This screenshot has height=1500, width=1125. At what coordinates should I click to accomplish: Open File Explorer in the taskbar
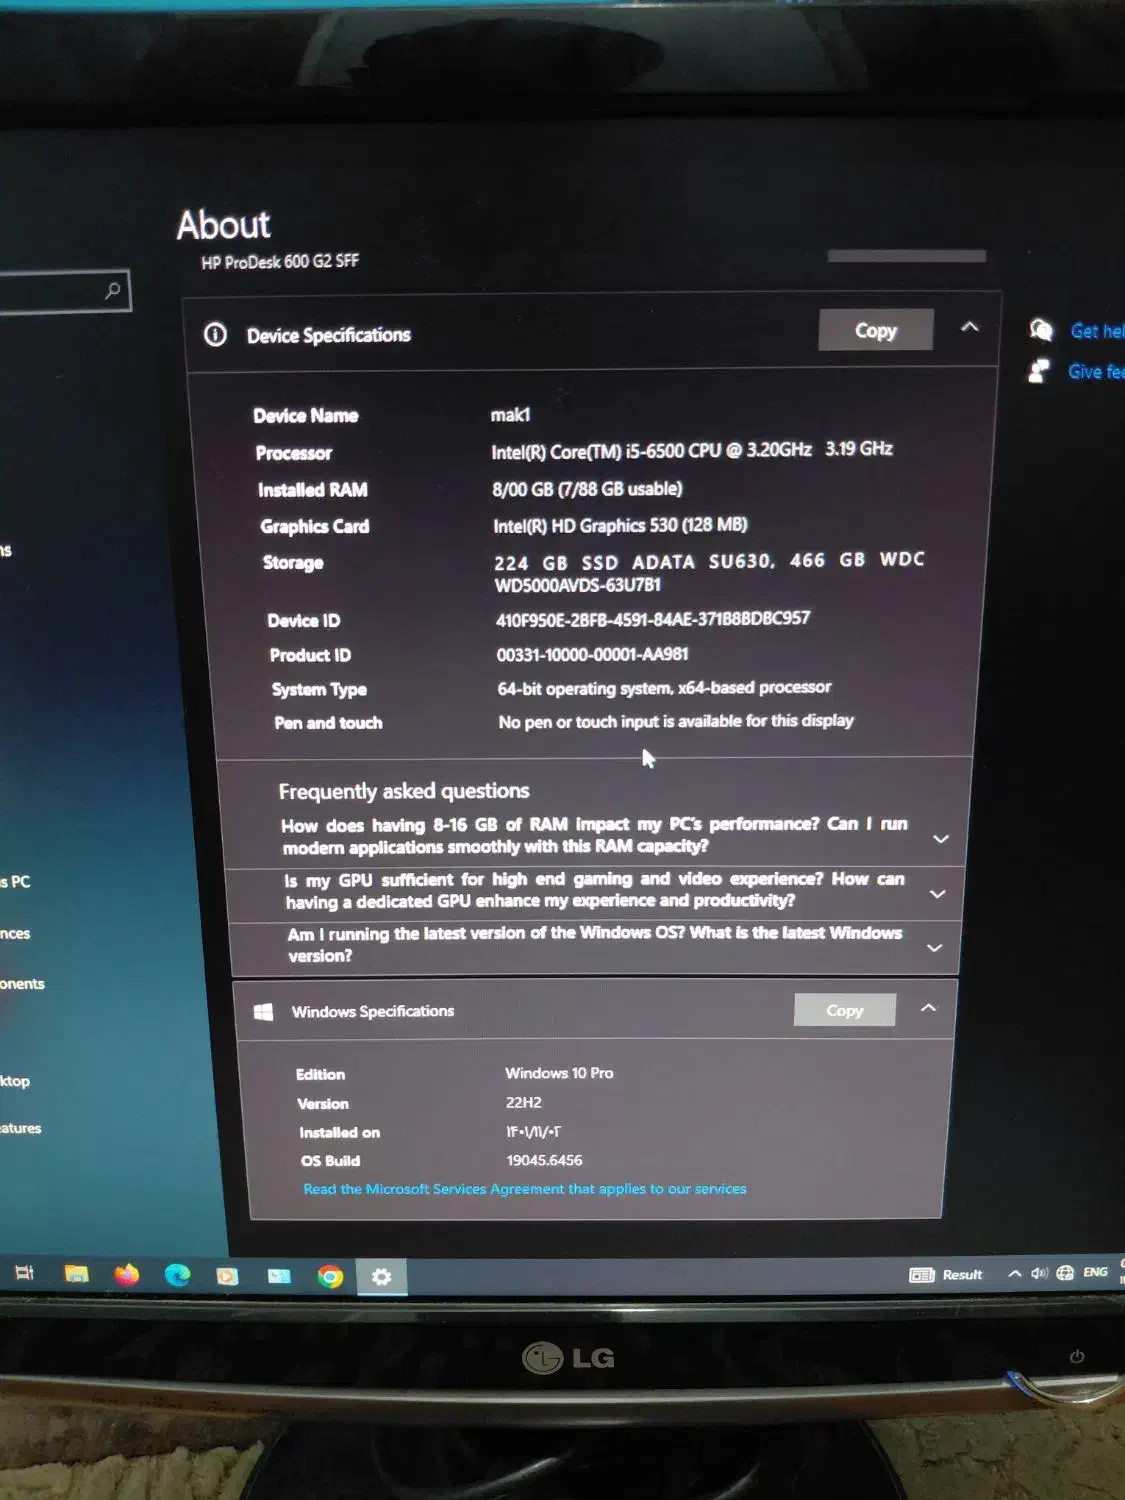76,1273
